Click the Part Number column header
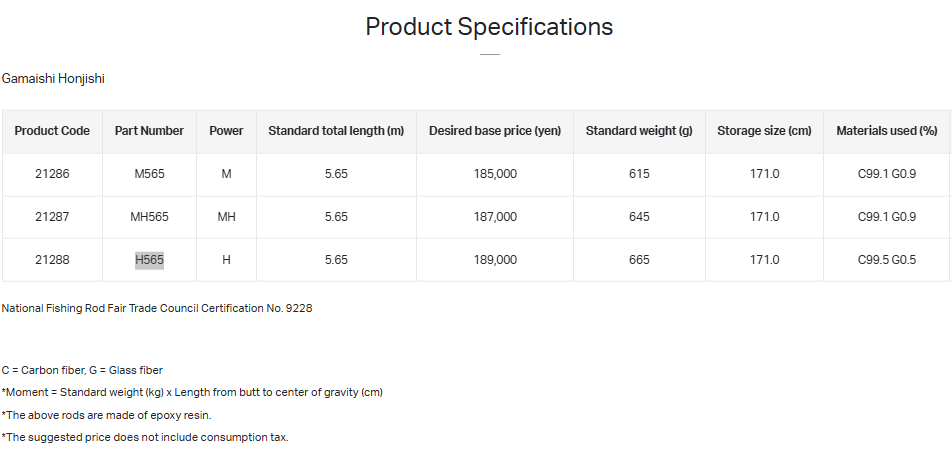952x466 pixels. (149, 131)
